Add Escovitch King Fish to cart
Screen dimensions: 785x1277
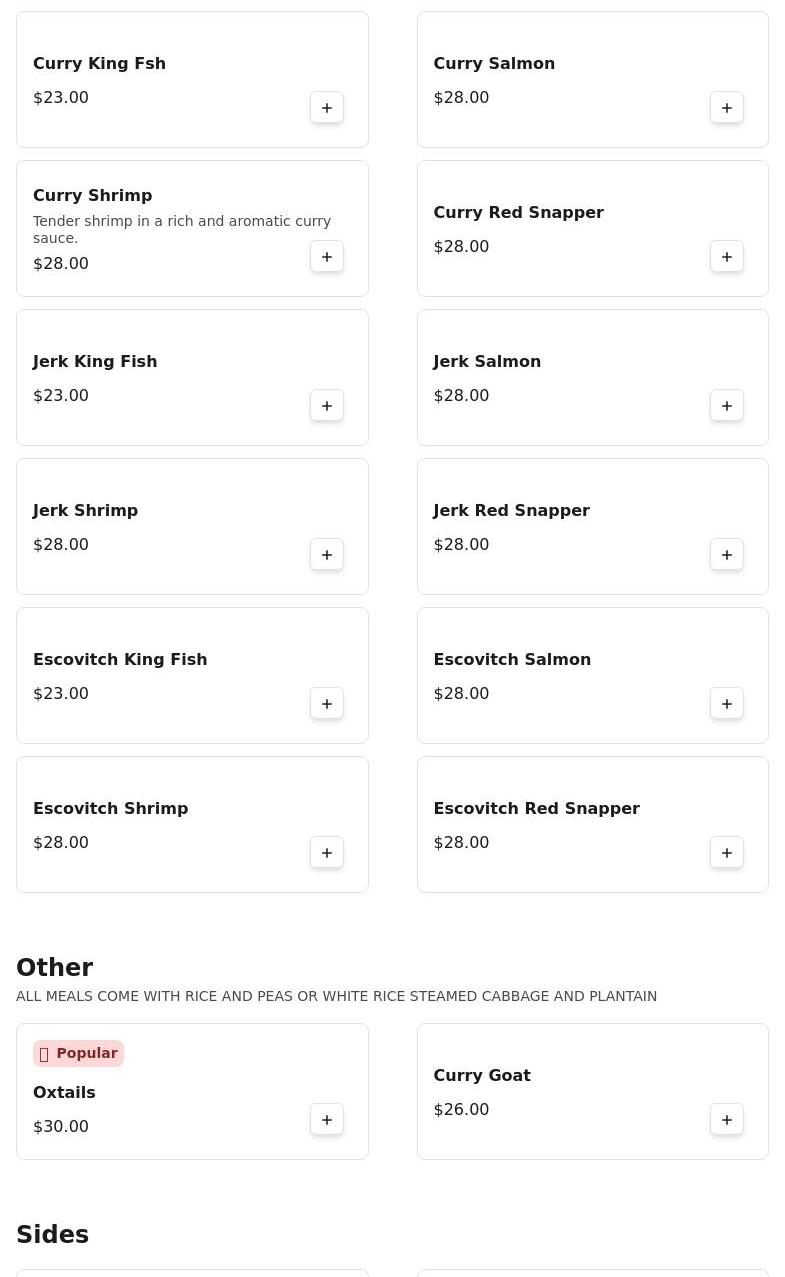[327, 704]
